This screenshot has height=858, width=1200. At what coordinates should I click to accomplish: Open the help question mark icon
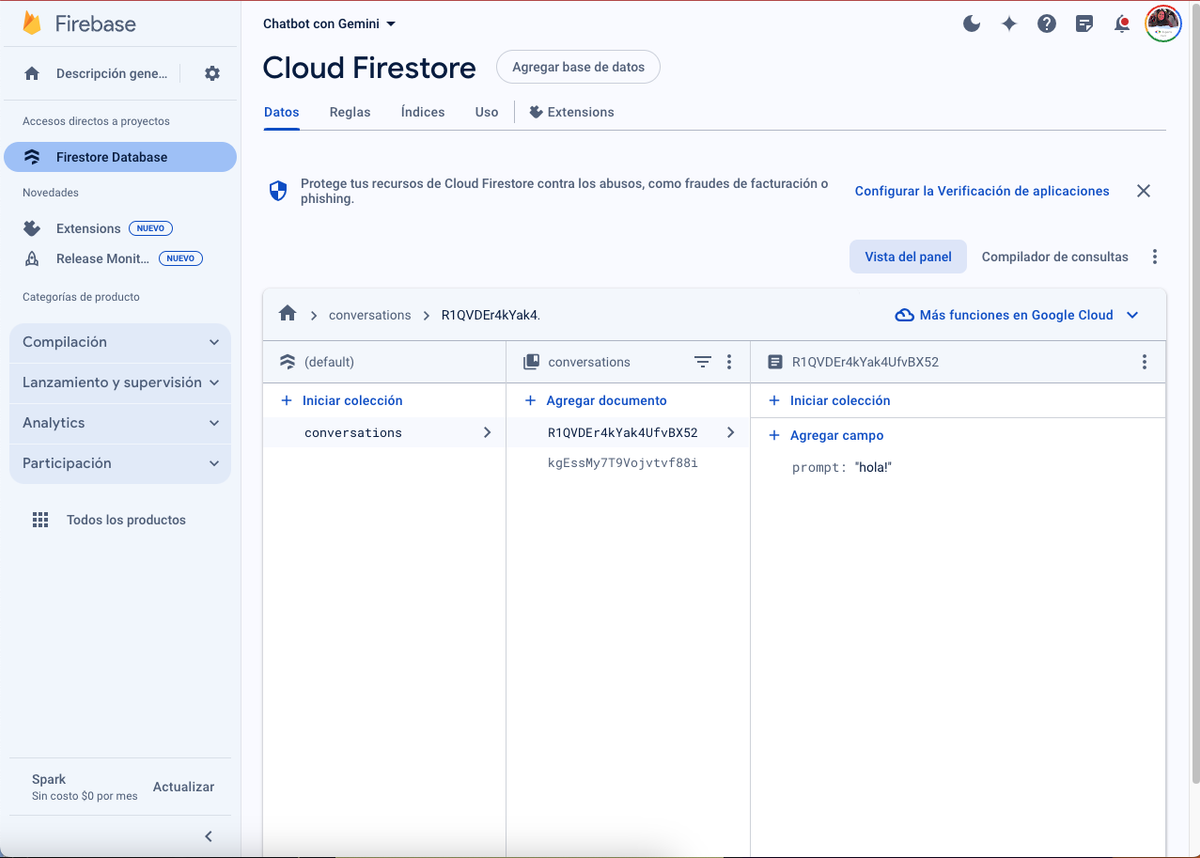[1046, 24]
